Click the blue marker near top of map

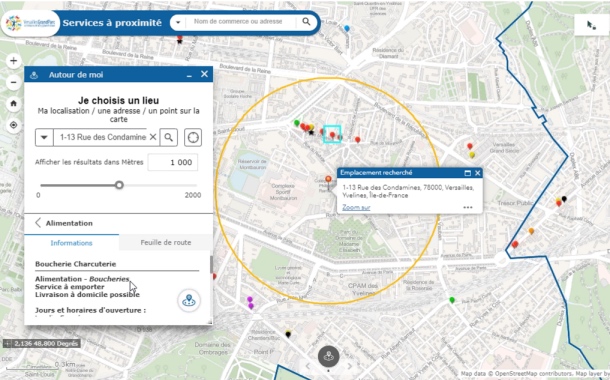pyautogui.click(x=347, y=28)
